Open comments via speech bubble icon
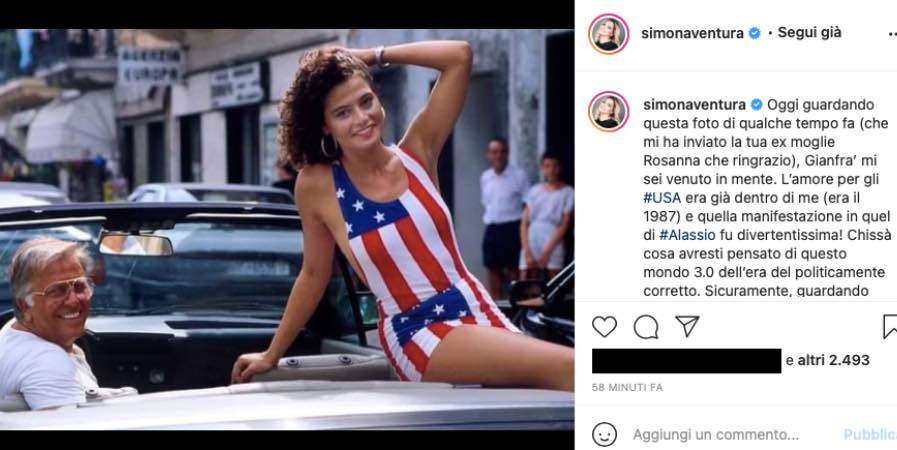 click(646, 327)
